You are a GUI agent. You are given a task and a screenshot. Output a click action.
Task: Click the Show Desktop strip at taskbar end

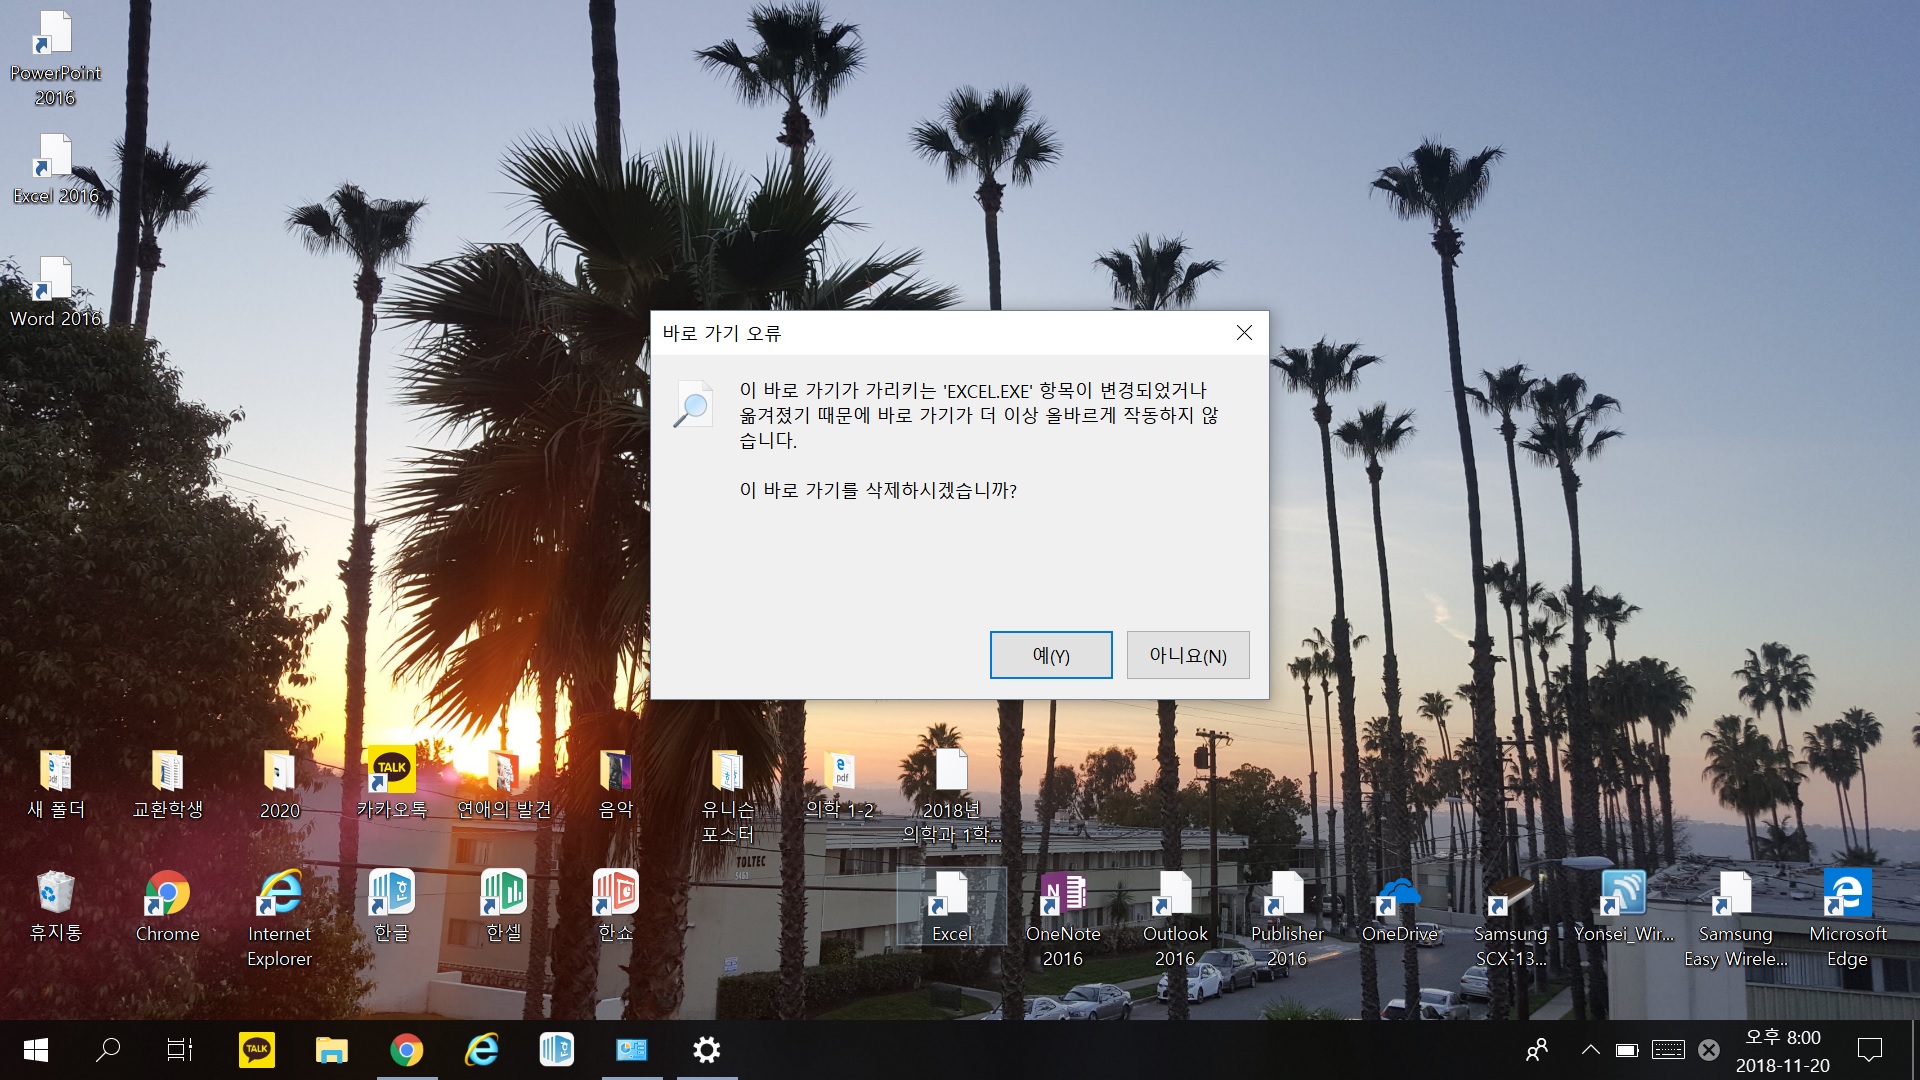tap(1915, 1050)
